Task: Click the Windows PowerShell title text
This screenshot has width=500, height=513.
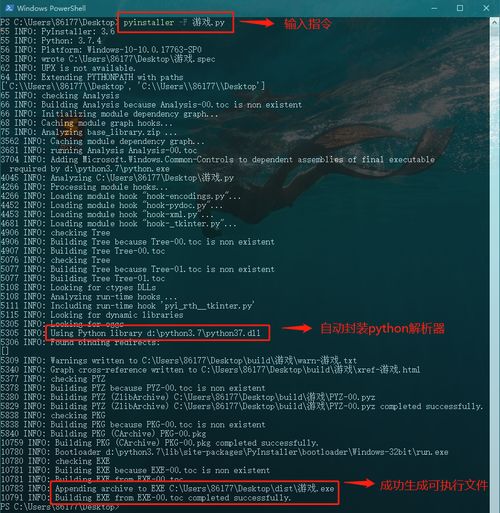Action: click(51, 8)
